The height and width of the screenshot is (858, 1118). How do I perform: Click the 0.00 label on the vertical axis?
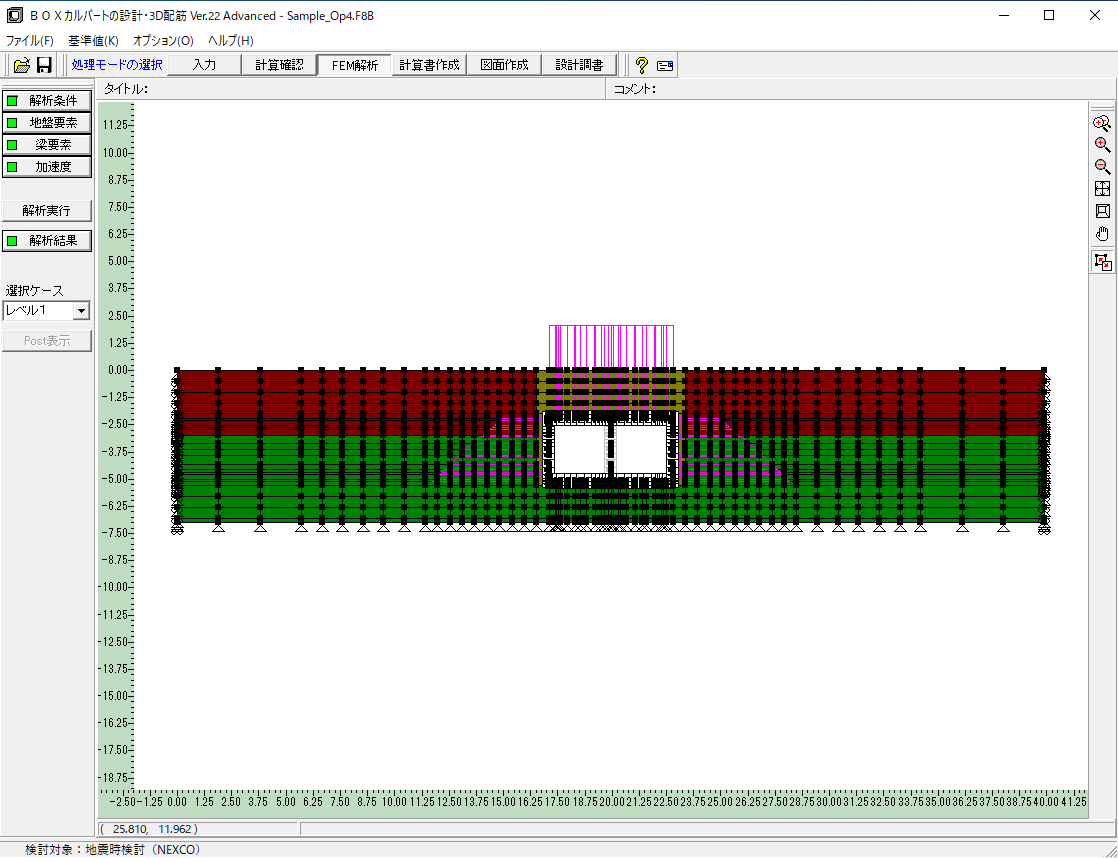pos(116,369)
